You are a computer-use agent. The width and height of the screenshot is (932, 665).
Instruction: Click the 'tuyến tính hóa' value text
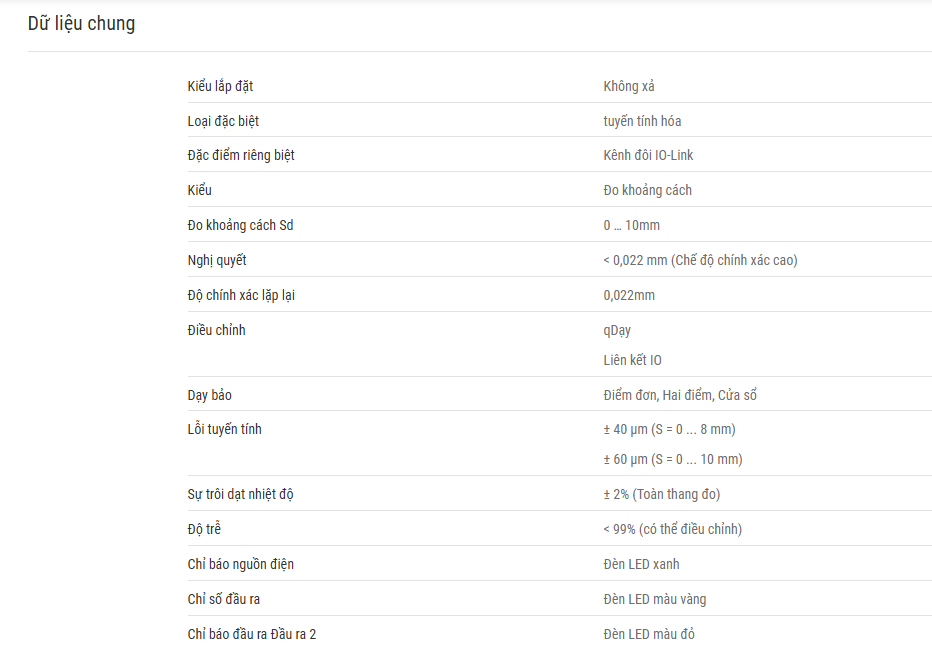click(x=643, y=121)
